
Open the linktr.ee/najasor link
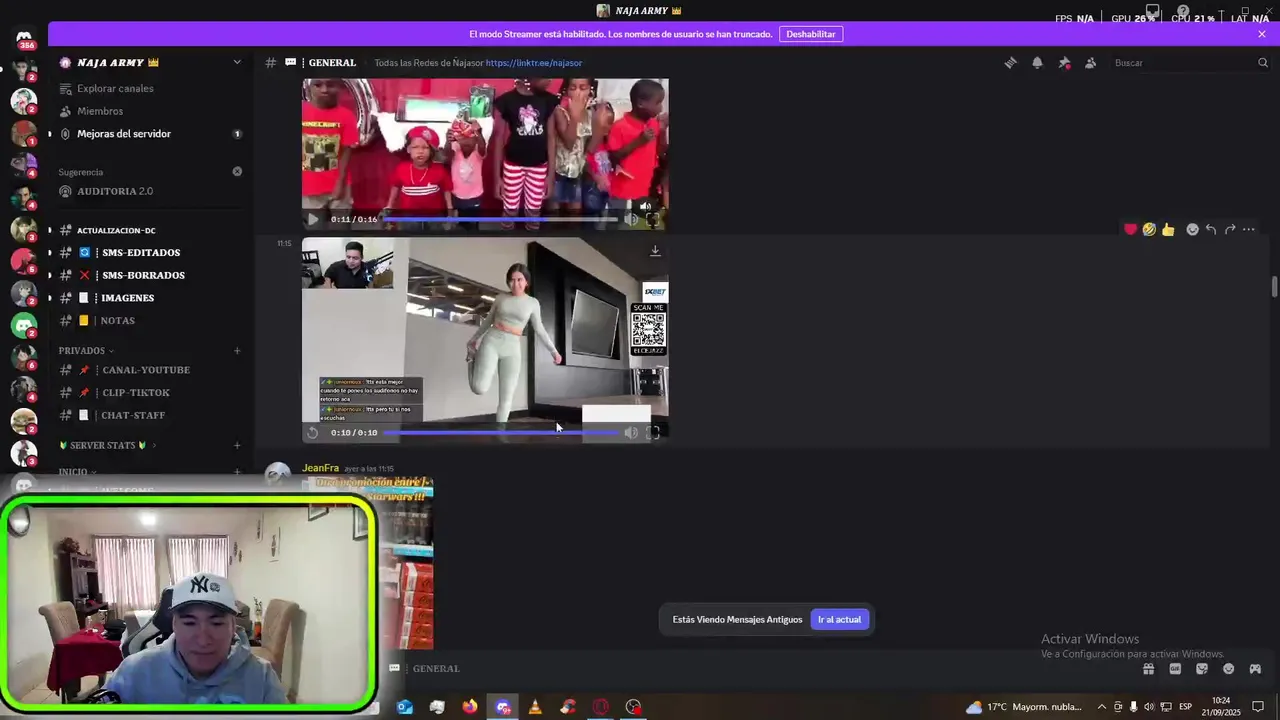coord(534,63)
